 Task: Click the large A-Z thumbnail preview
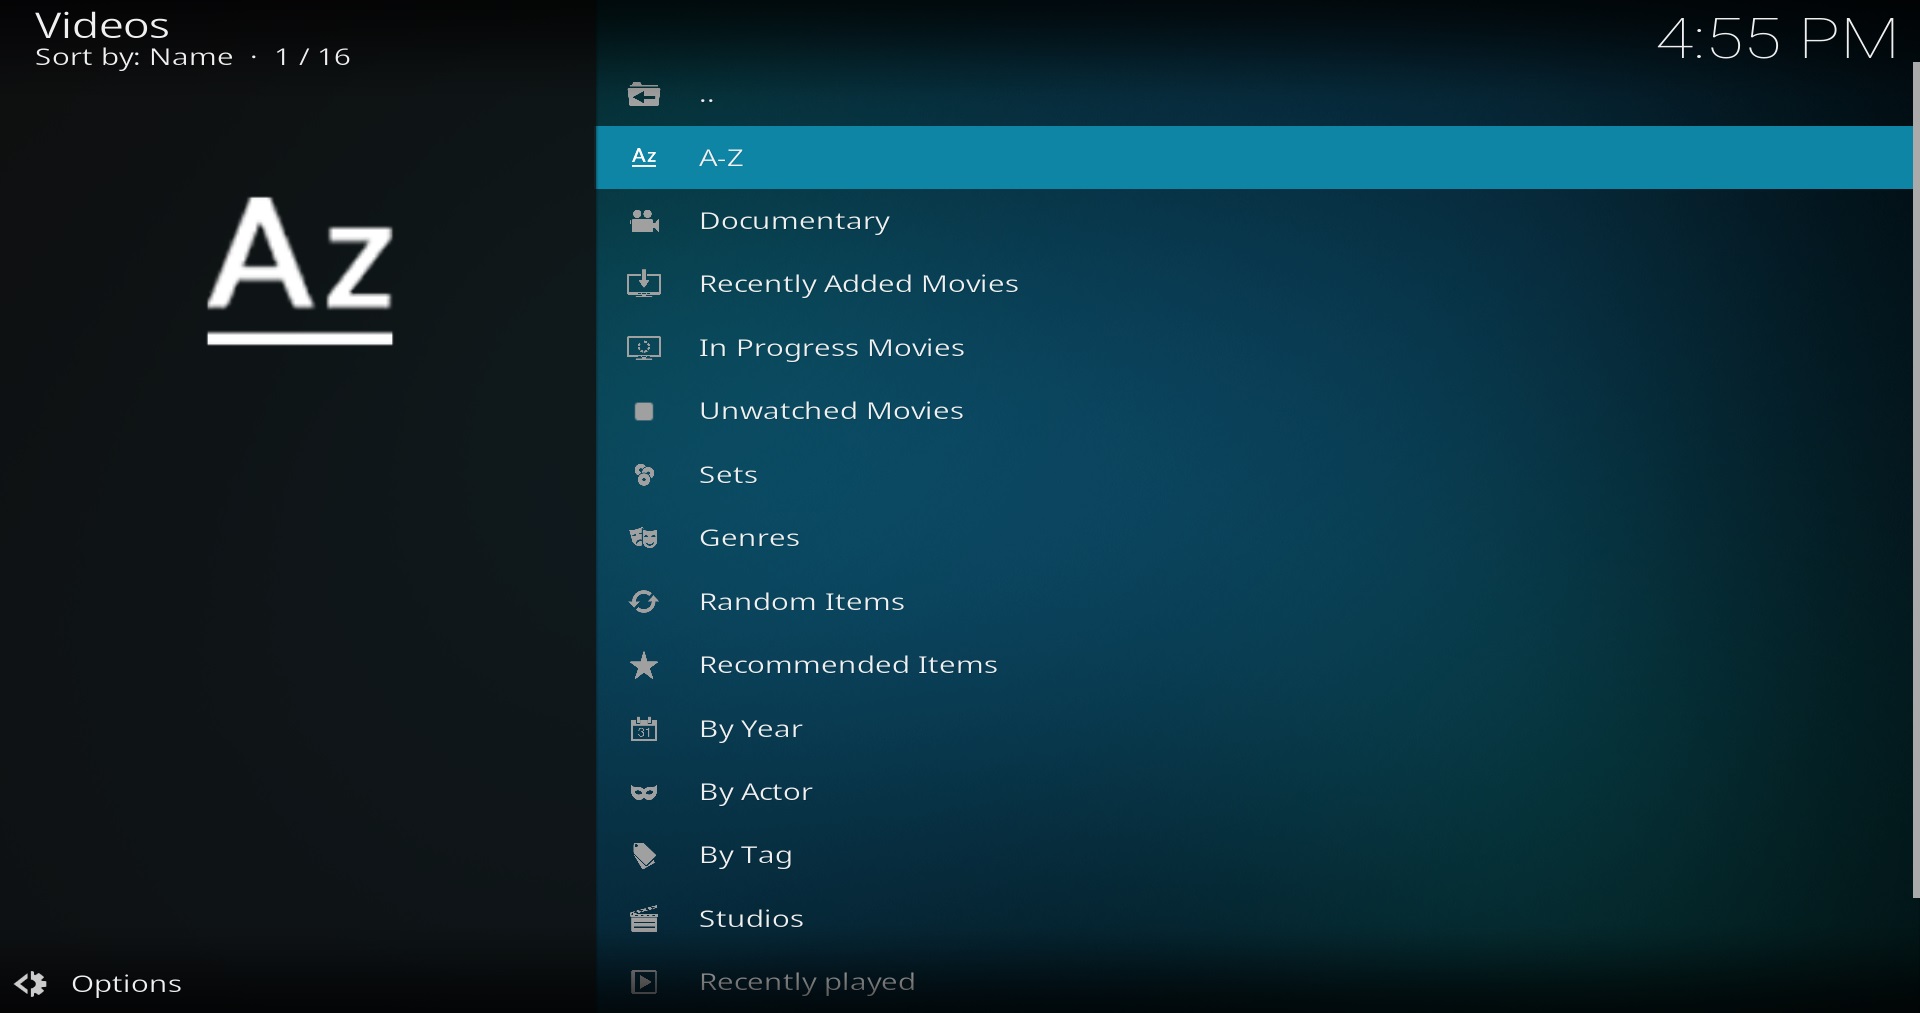coord(300,270)
